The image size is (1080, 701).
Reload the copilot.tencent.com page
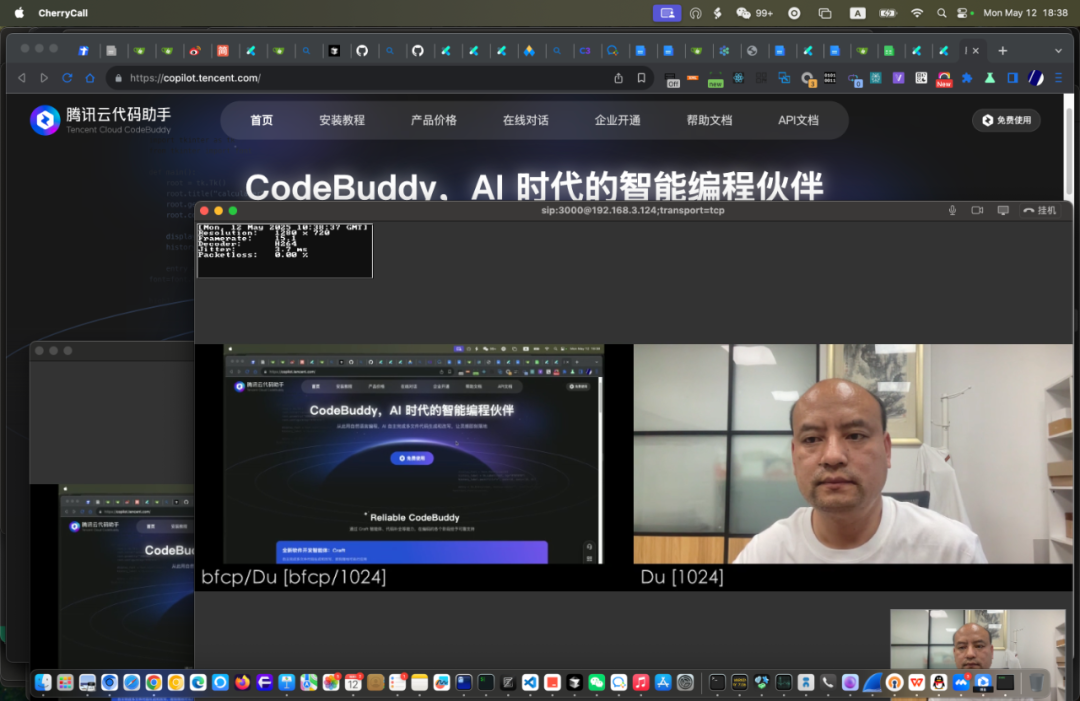coord(67,78)
